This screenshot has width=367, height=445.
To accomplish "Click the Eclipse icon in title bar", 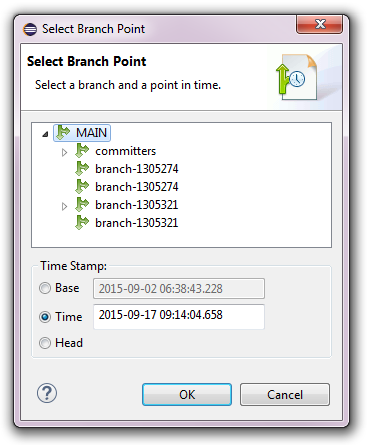I will (x=30, y=29).
